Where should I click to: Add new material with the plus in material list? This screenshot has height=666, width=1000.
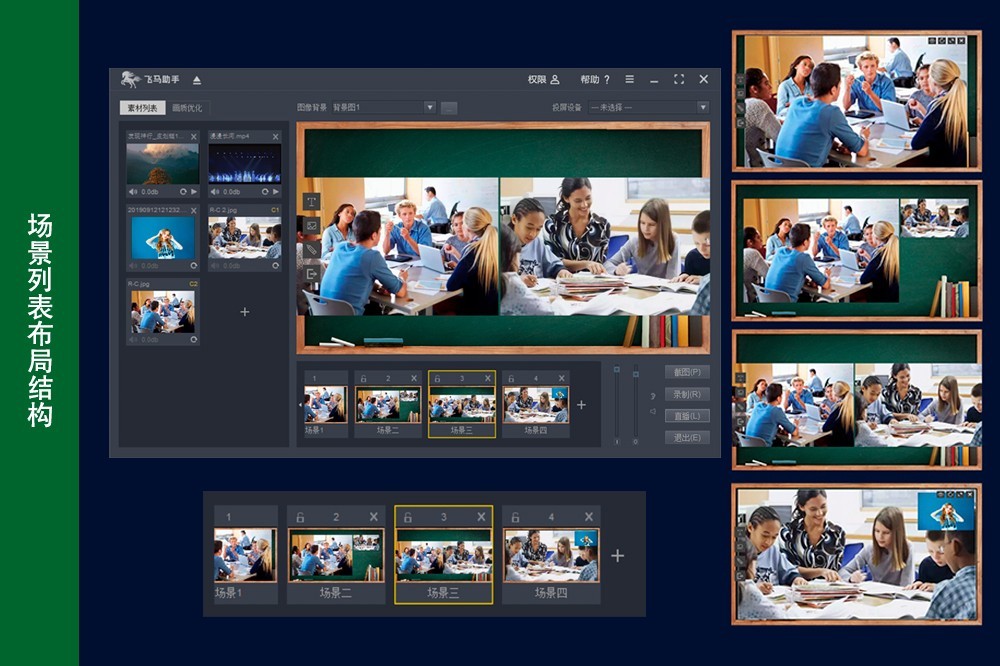pyautogui.click(x=245, y=312)
